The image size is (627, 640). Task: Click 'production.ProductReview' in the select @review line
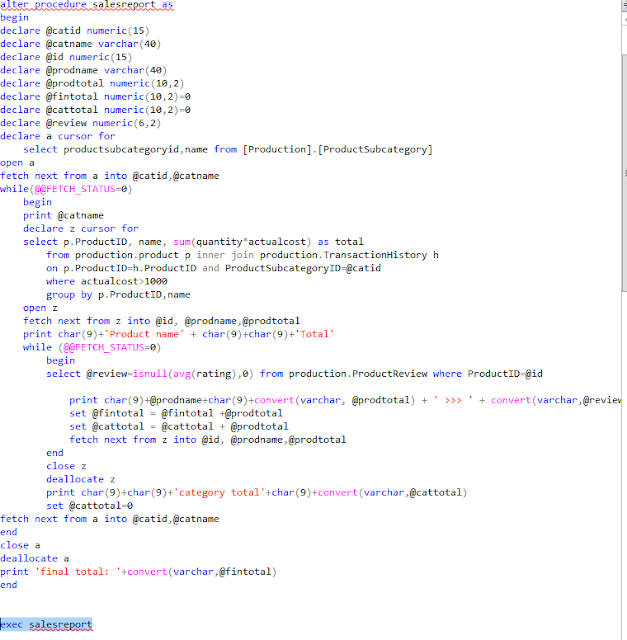point(358,374)
